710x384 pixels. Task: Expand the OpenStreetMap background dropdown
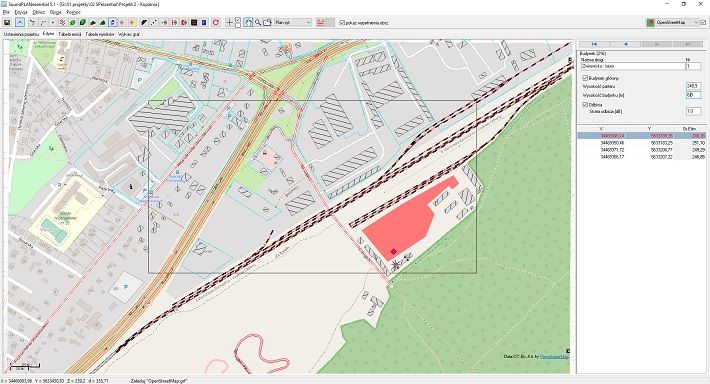(x=696, y=22)
